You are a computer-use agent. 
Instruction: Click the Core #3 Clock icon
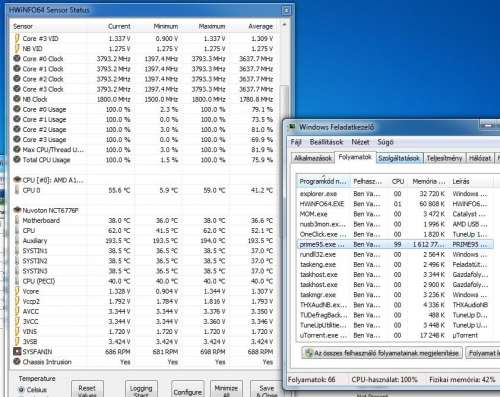pos(17,89)
